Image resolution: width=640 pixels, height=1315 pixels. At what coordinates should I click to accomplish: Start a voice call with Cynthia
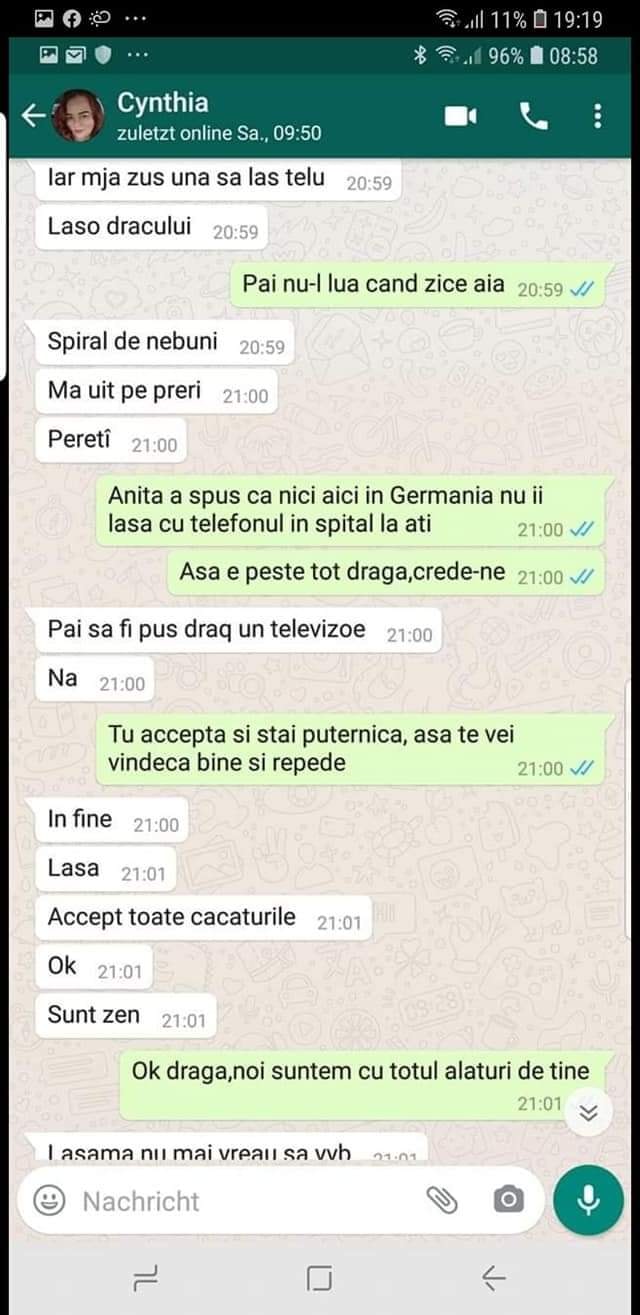(x=534, y=117)
